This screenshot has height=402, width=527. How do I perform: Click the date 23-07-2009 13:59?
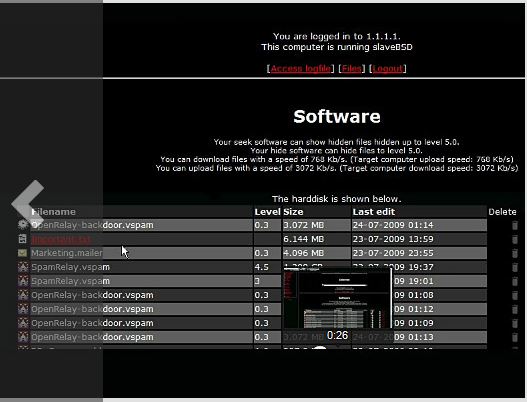[x=393, y=239]
